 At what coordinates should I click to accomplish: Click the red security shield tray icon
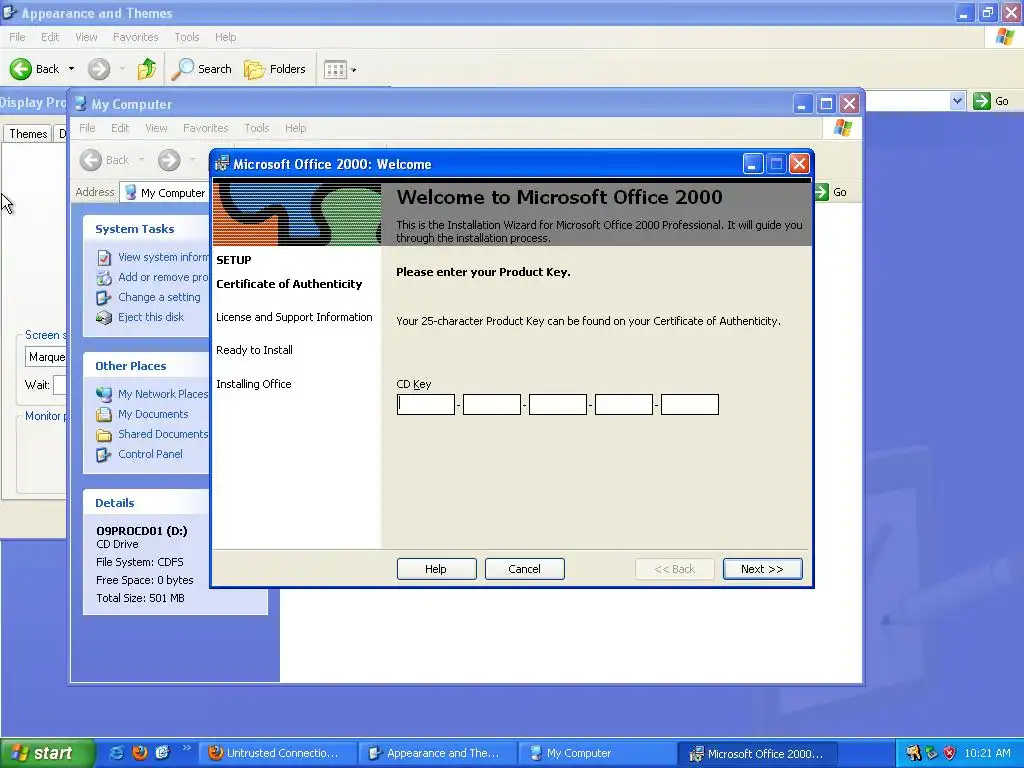[949, 753]
